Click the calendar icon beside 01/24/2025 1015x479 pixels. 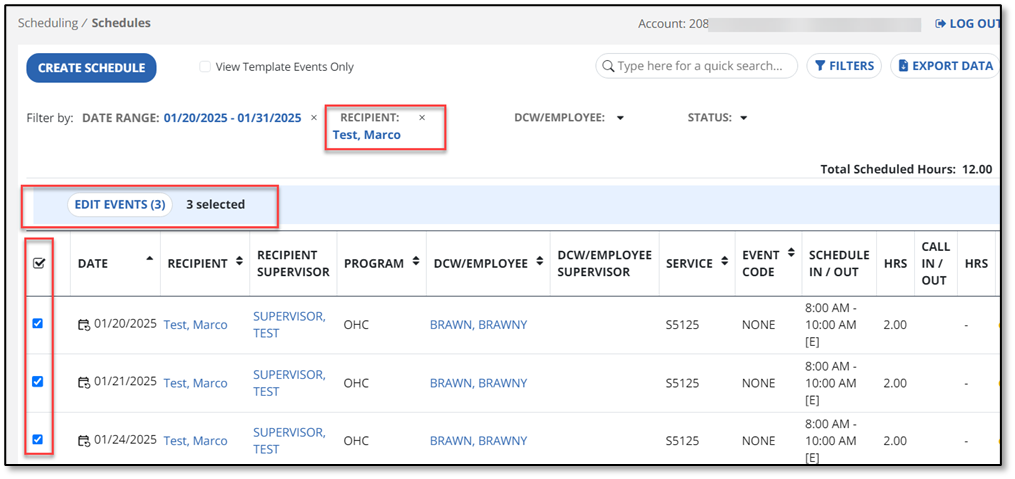click(84, 441)
